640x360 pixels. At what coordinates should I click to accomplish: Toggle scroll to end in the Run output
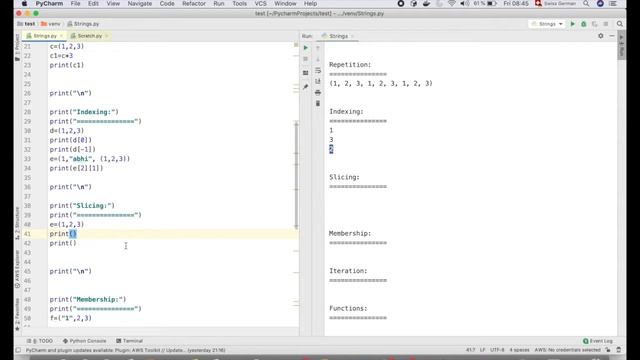(318, 82)
